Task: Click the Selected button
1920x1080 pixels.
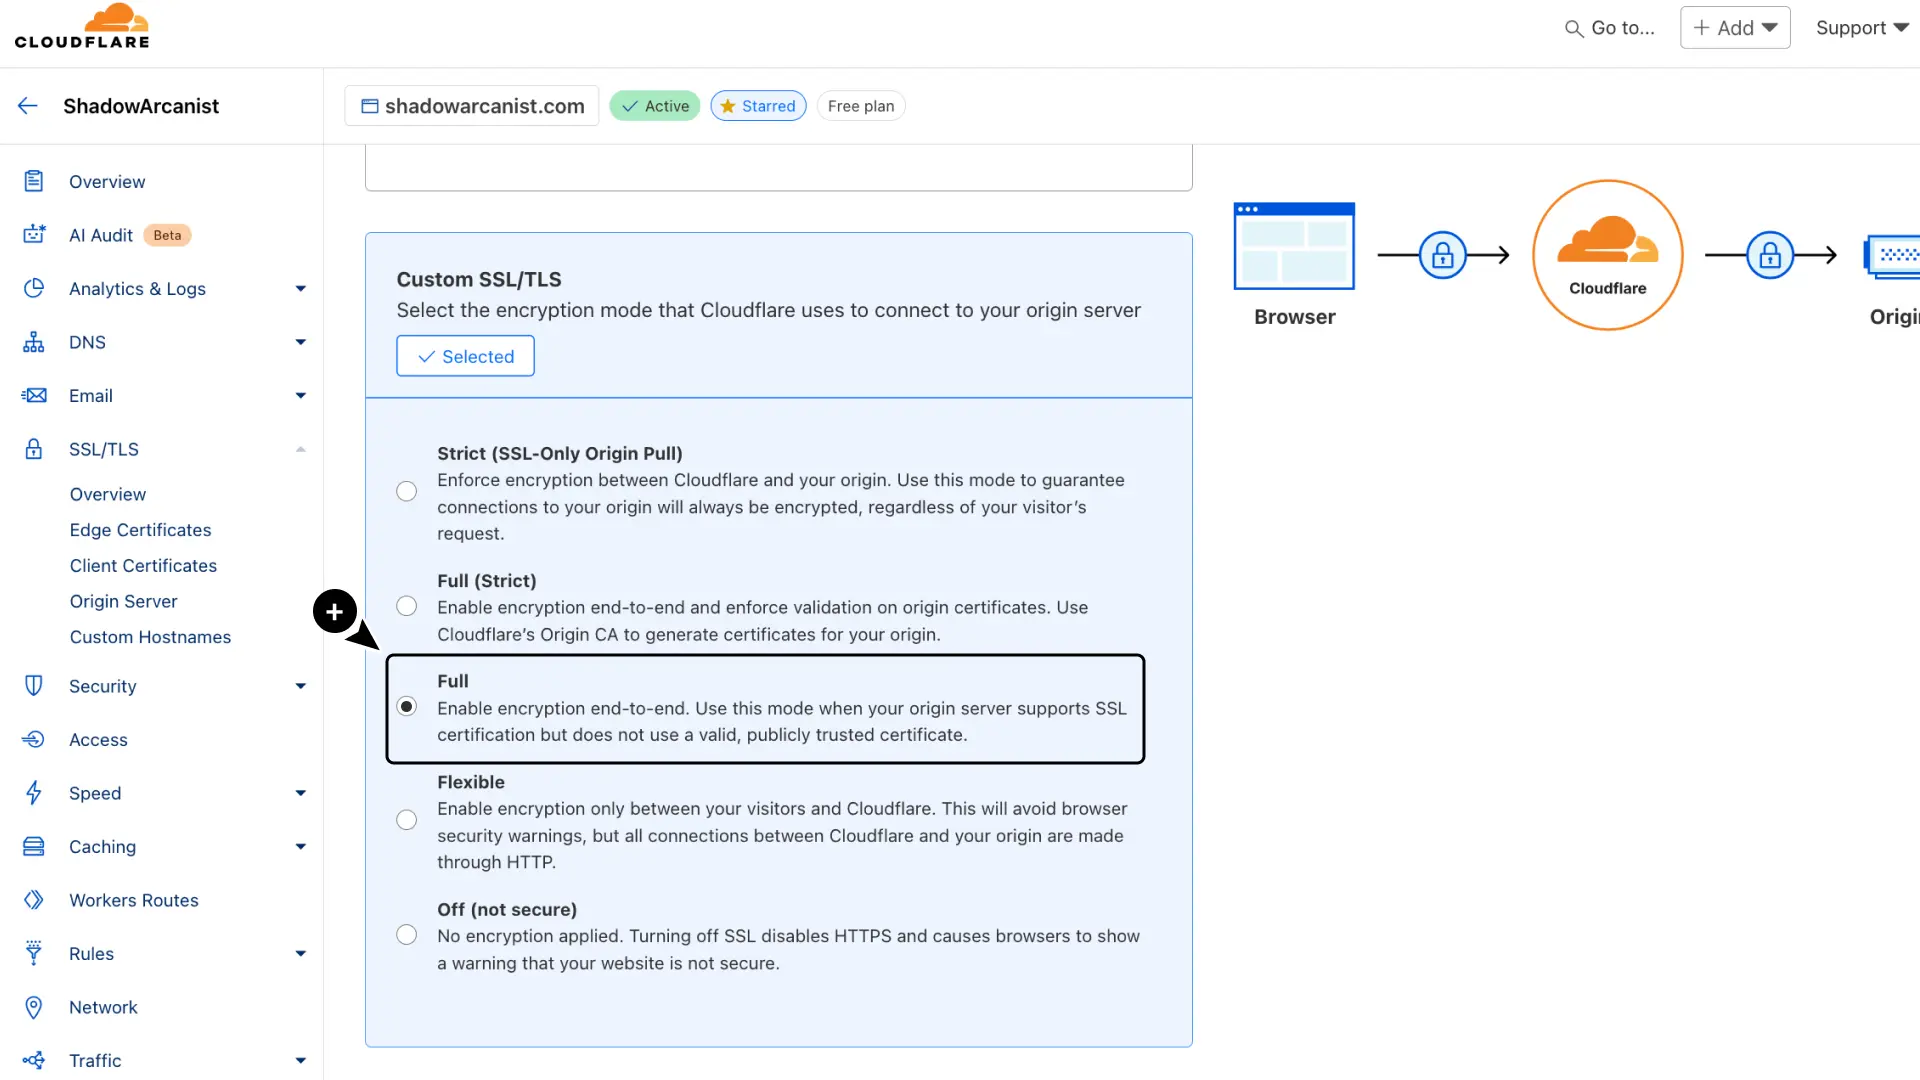Action: pos(465,356)
